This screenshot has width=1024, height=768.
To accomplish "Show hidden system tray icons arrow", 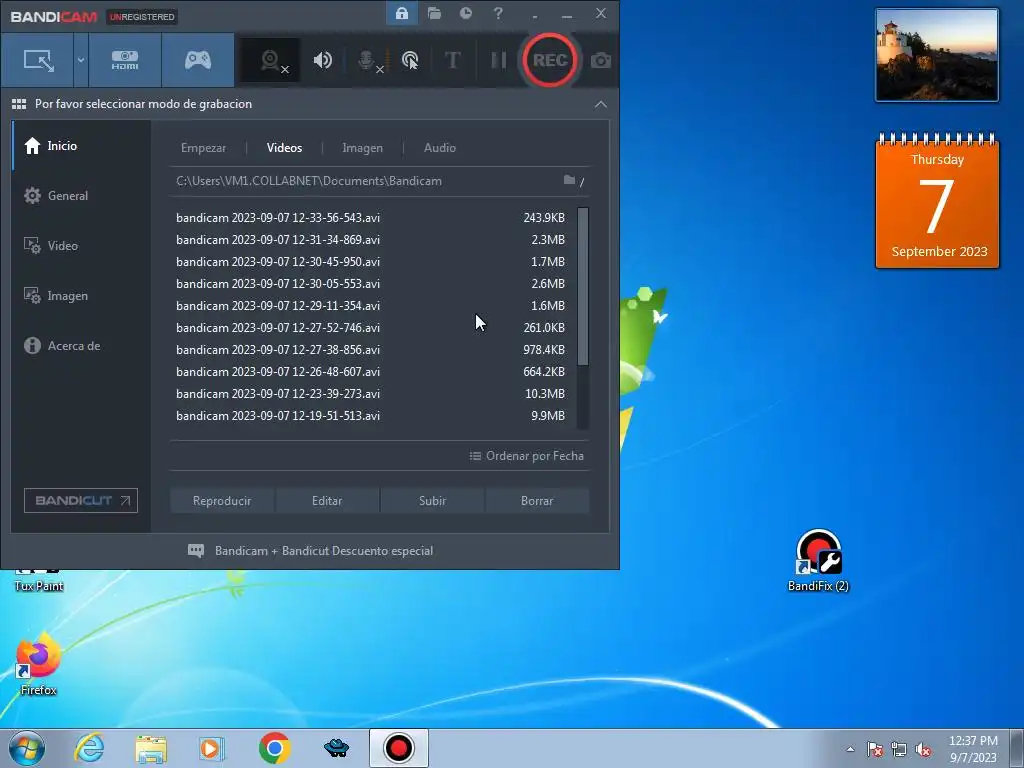I will [x=850, y=749].
